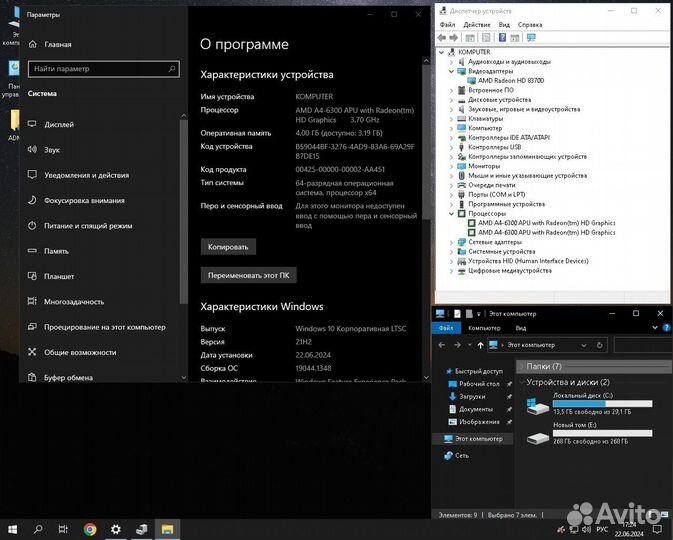This screenshot has height=540, width=673.
Task: Click the forward arrow in Device Manager toolbar
Action: click(x=453, y=38)
